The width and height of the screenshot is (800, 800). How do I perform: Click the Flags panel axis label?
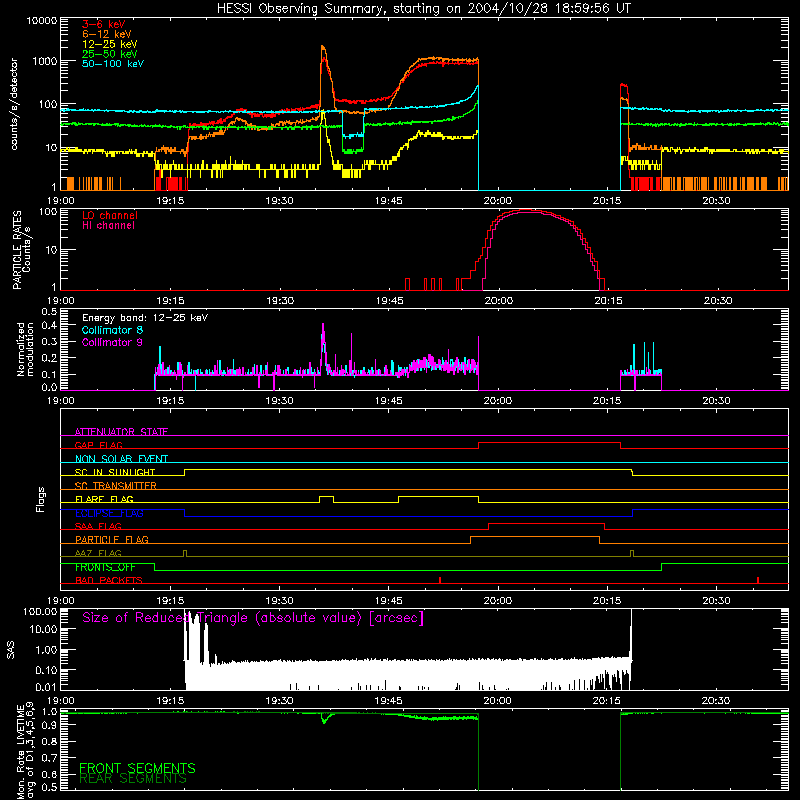coord(40,500)
